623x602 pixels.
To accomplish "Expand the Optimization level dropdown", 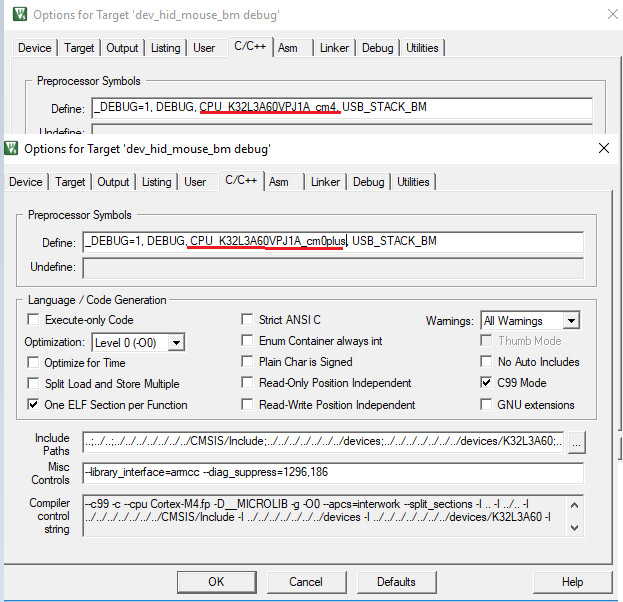I will pos(176,342).
